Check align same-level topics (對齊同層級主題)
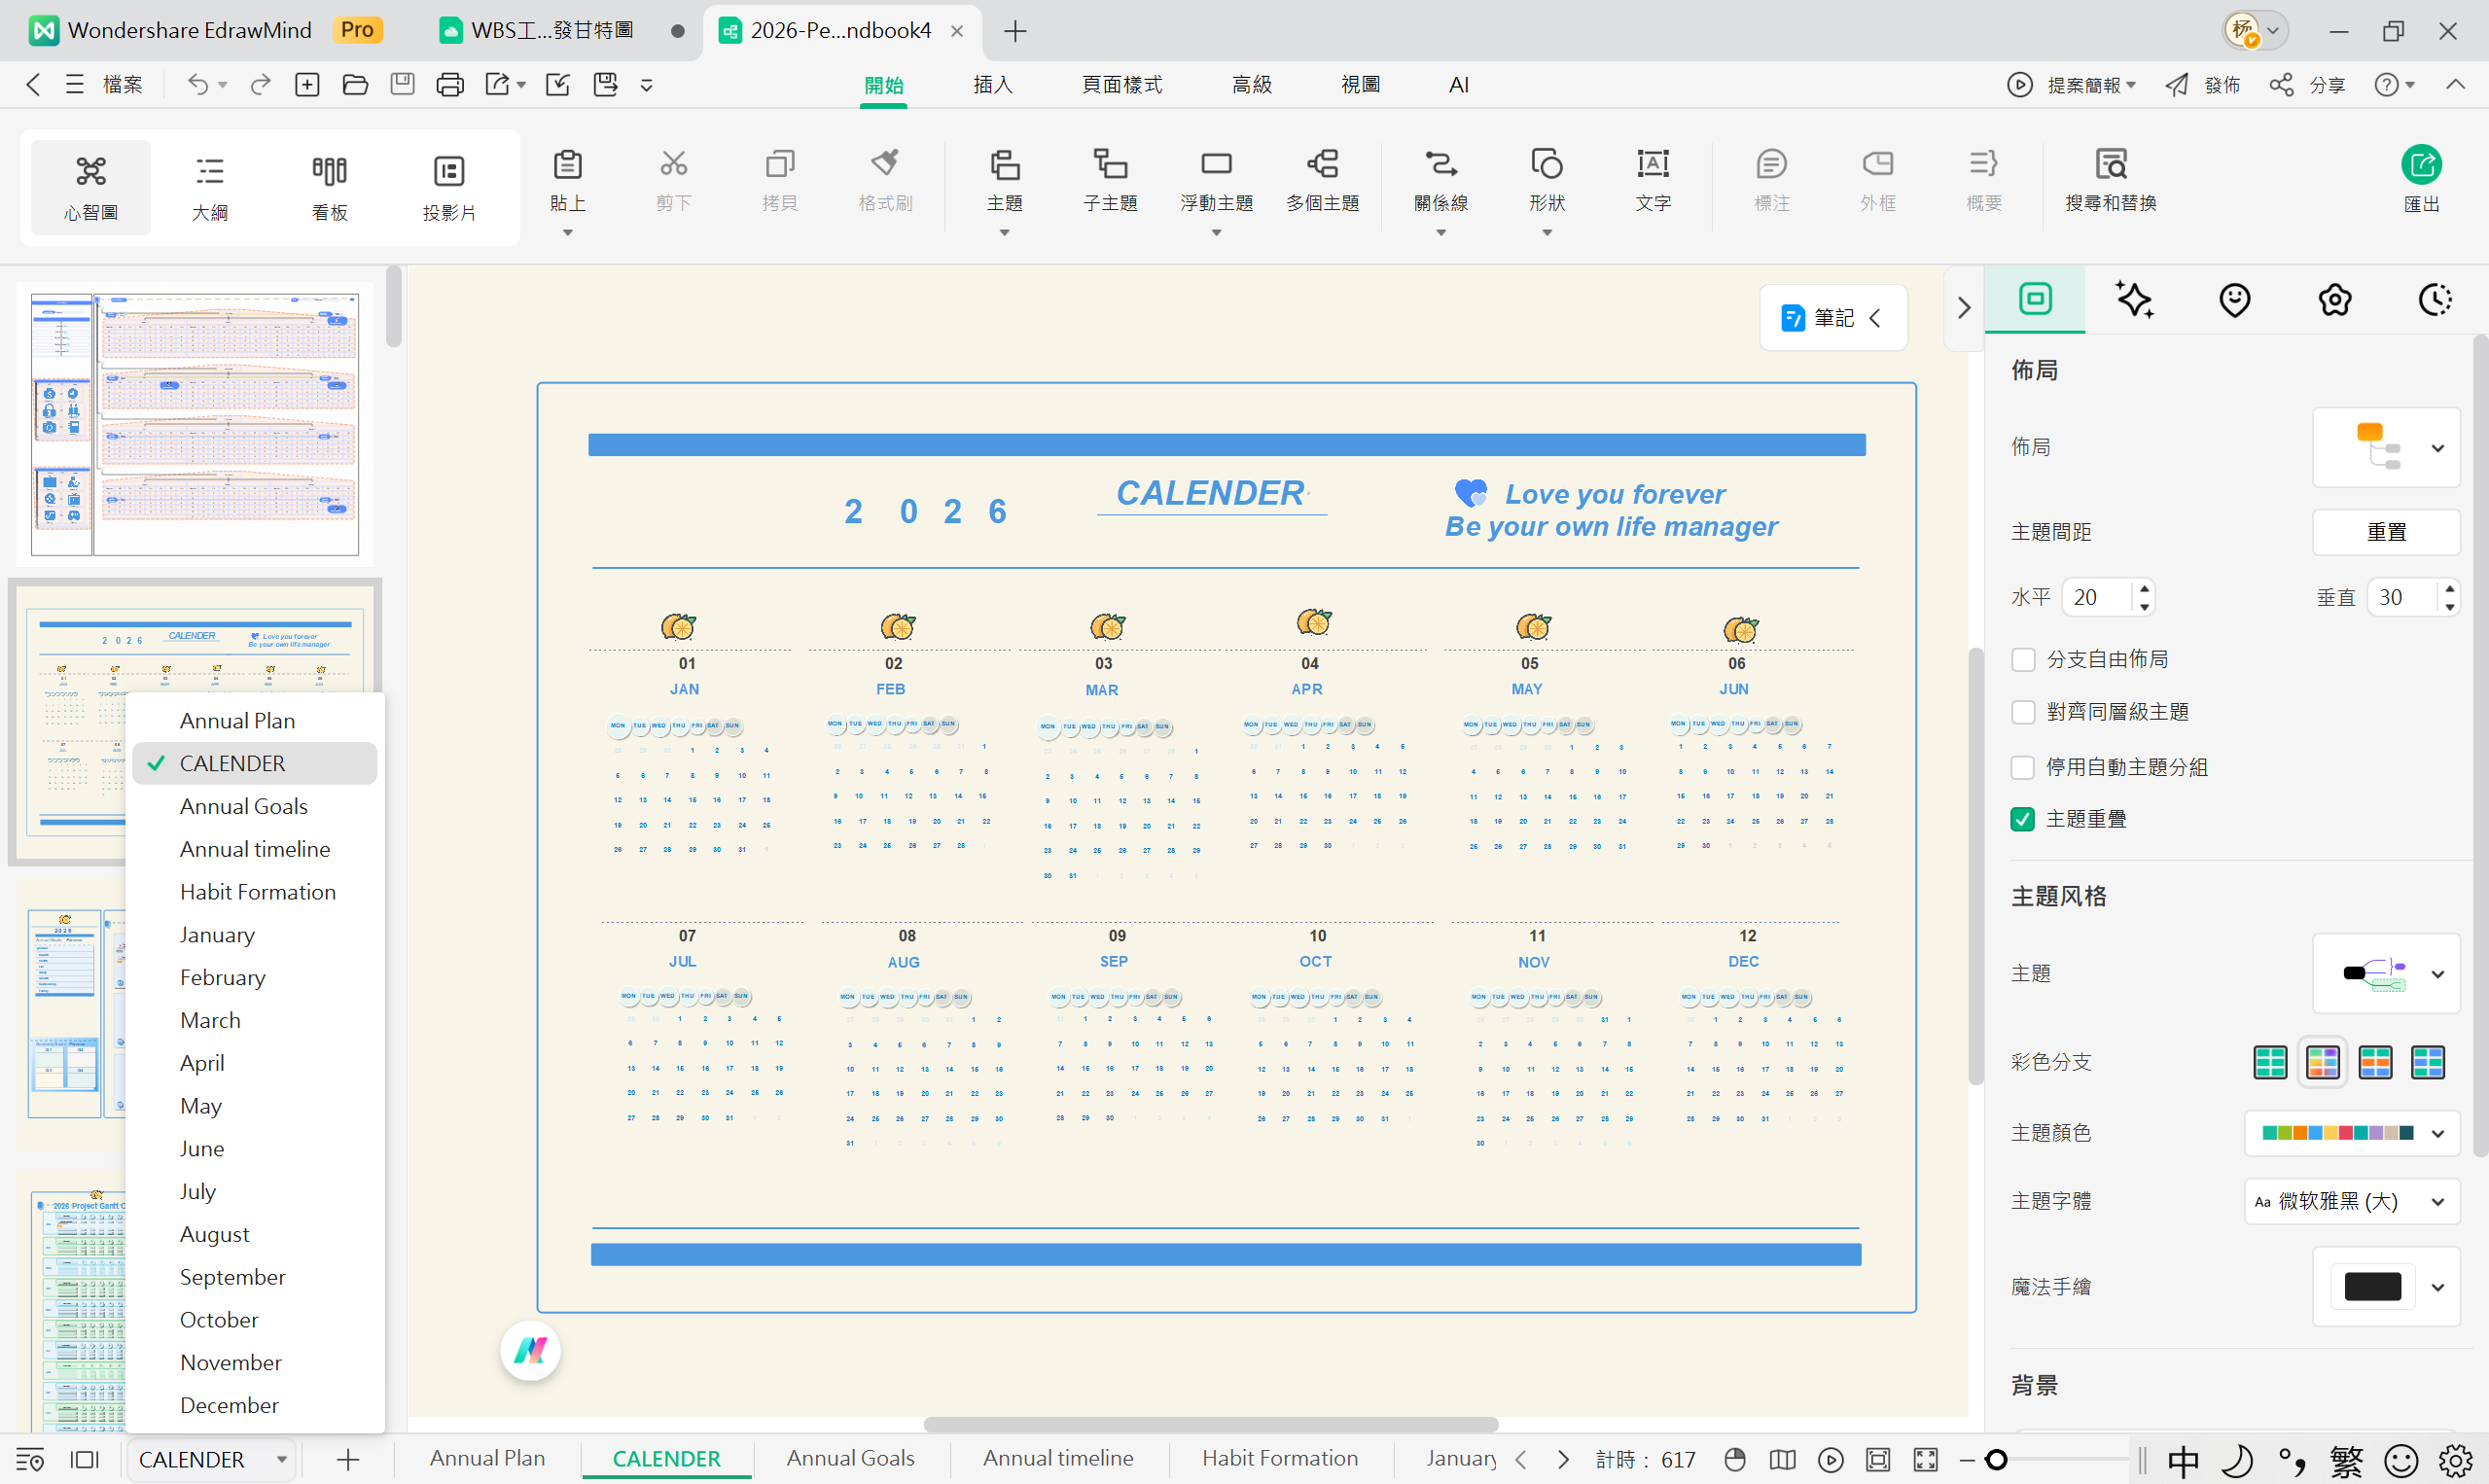2489x1484 pixels. (2023, 712)
